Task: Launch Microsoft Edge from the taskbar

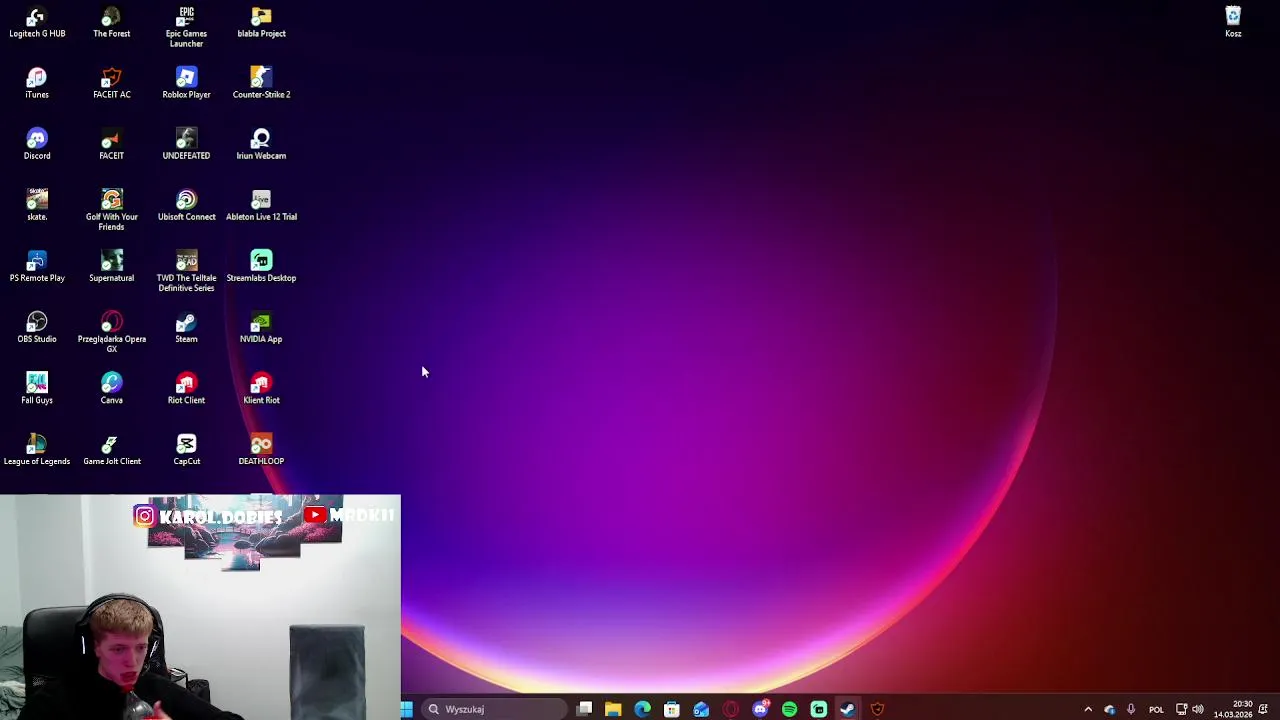Action: [x=642, y=709]
